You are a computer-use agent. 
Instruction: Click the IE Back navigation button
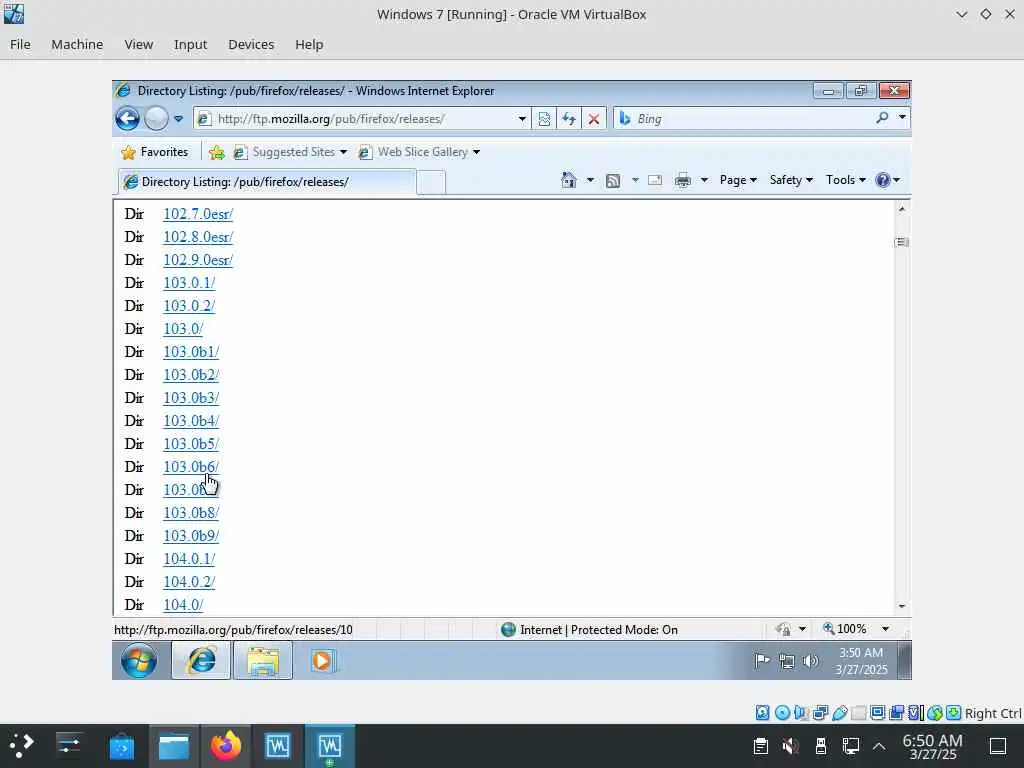tap(127, 119)
